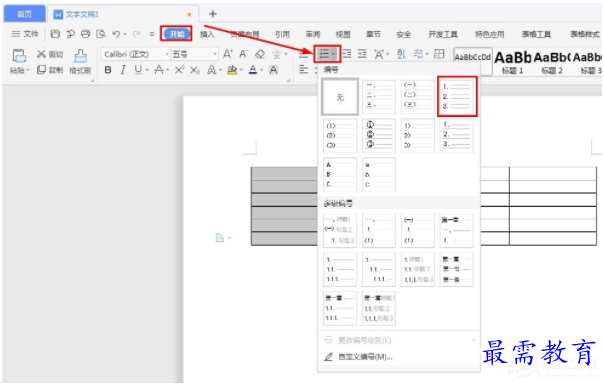Image resolution: width=604 pixels, height=384 pixels.
Task: Click the Undo arrow icon
Action: [x=116, y=34]
